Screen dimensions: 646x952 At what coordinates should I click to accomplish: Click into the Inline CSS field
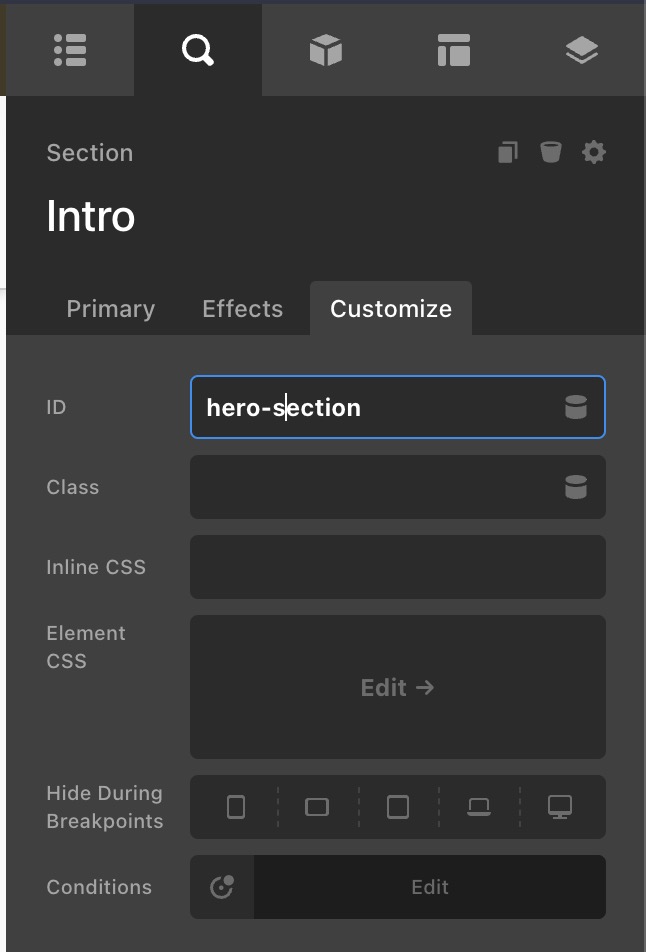click(x=397, y=567)
